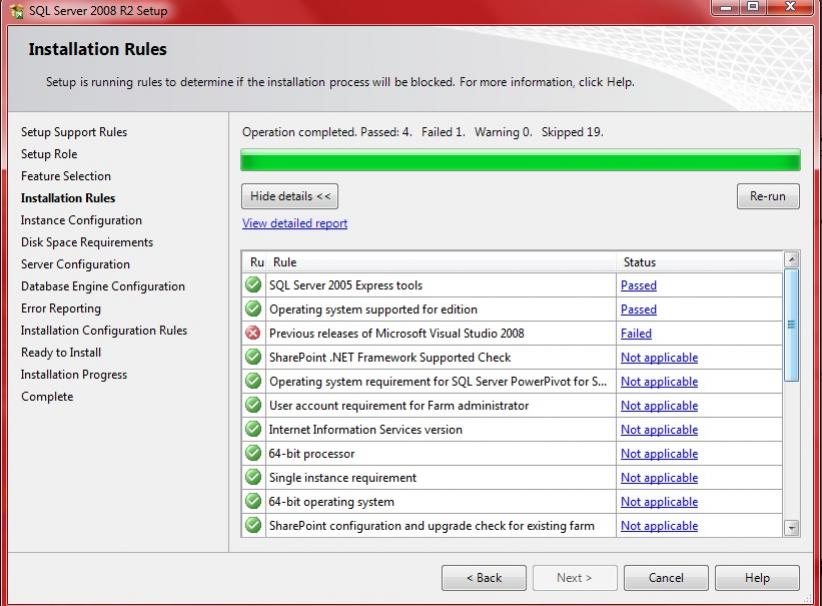Click the red failed icon for Visual Studio 2008 rule
This screenshot has height=606, width=822.
[x=253, y=333]
